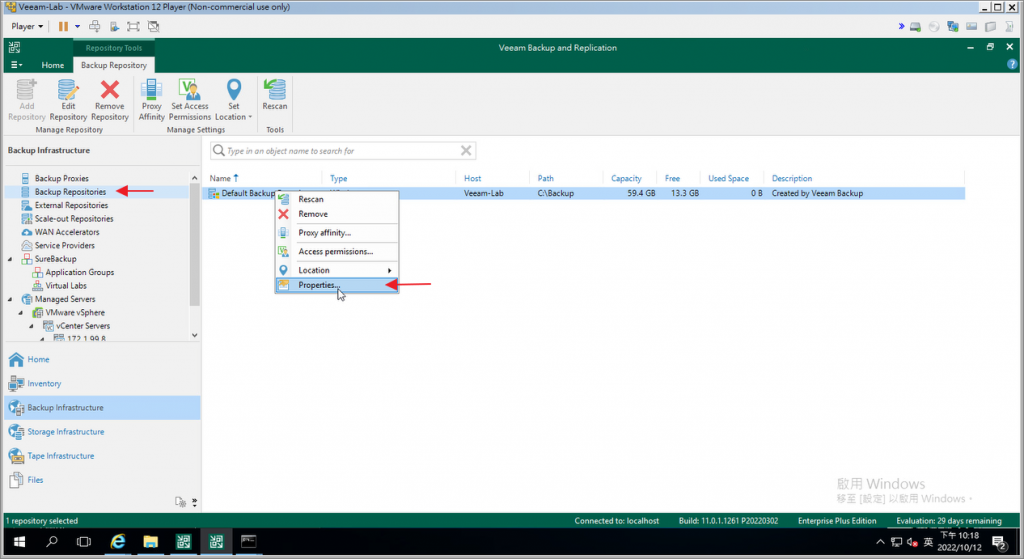Click the navigation pane options chevron
The image size is (1024, 559).
195,502
